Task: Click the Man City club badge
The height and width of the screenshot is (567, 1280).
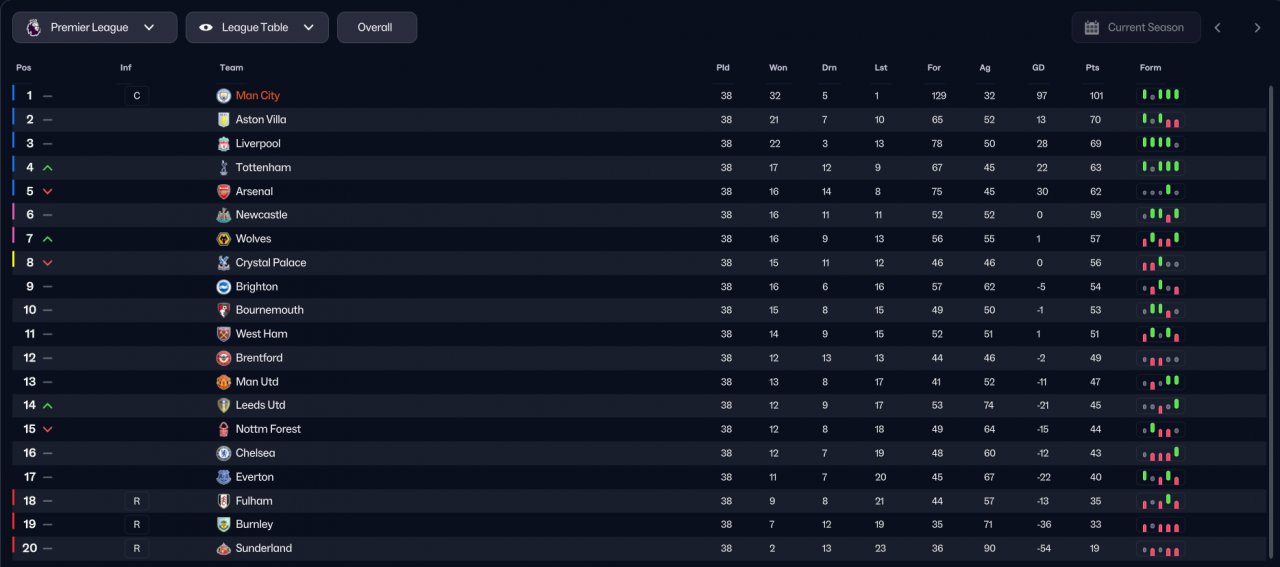Action: pyautogui.click(x=224, y=96)
